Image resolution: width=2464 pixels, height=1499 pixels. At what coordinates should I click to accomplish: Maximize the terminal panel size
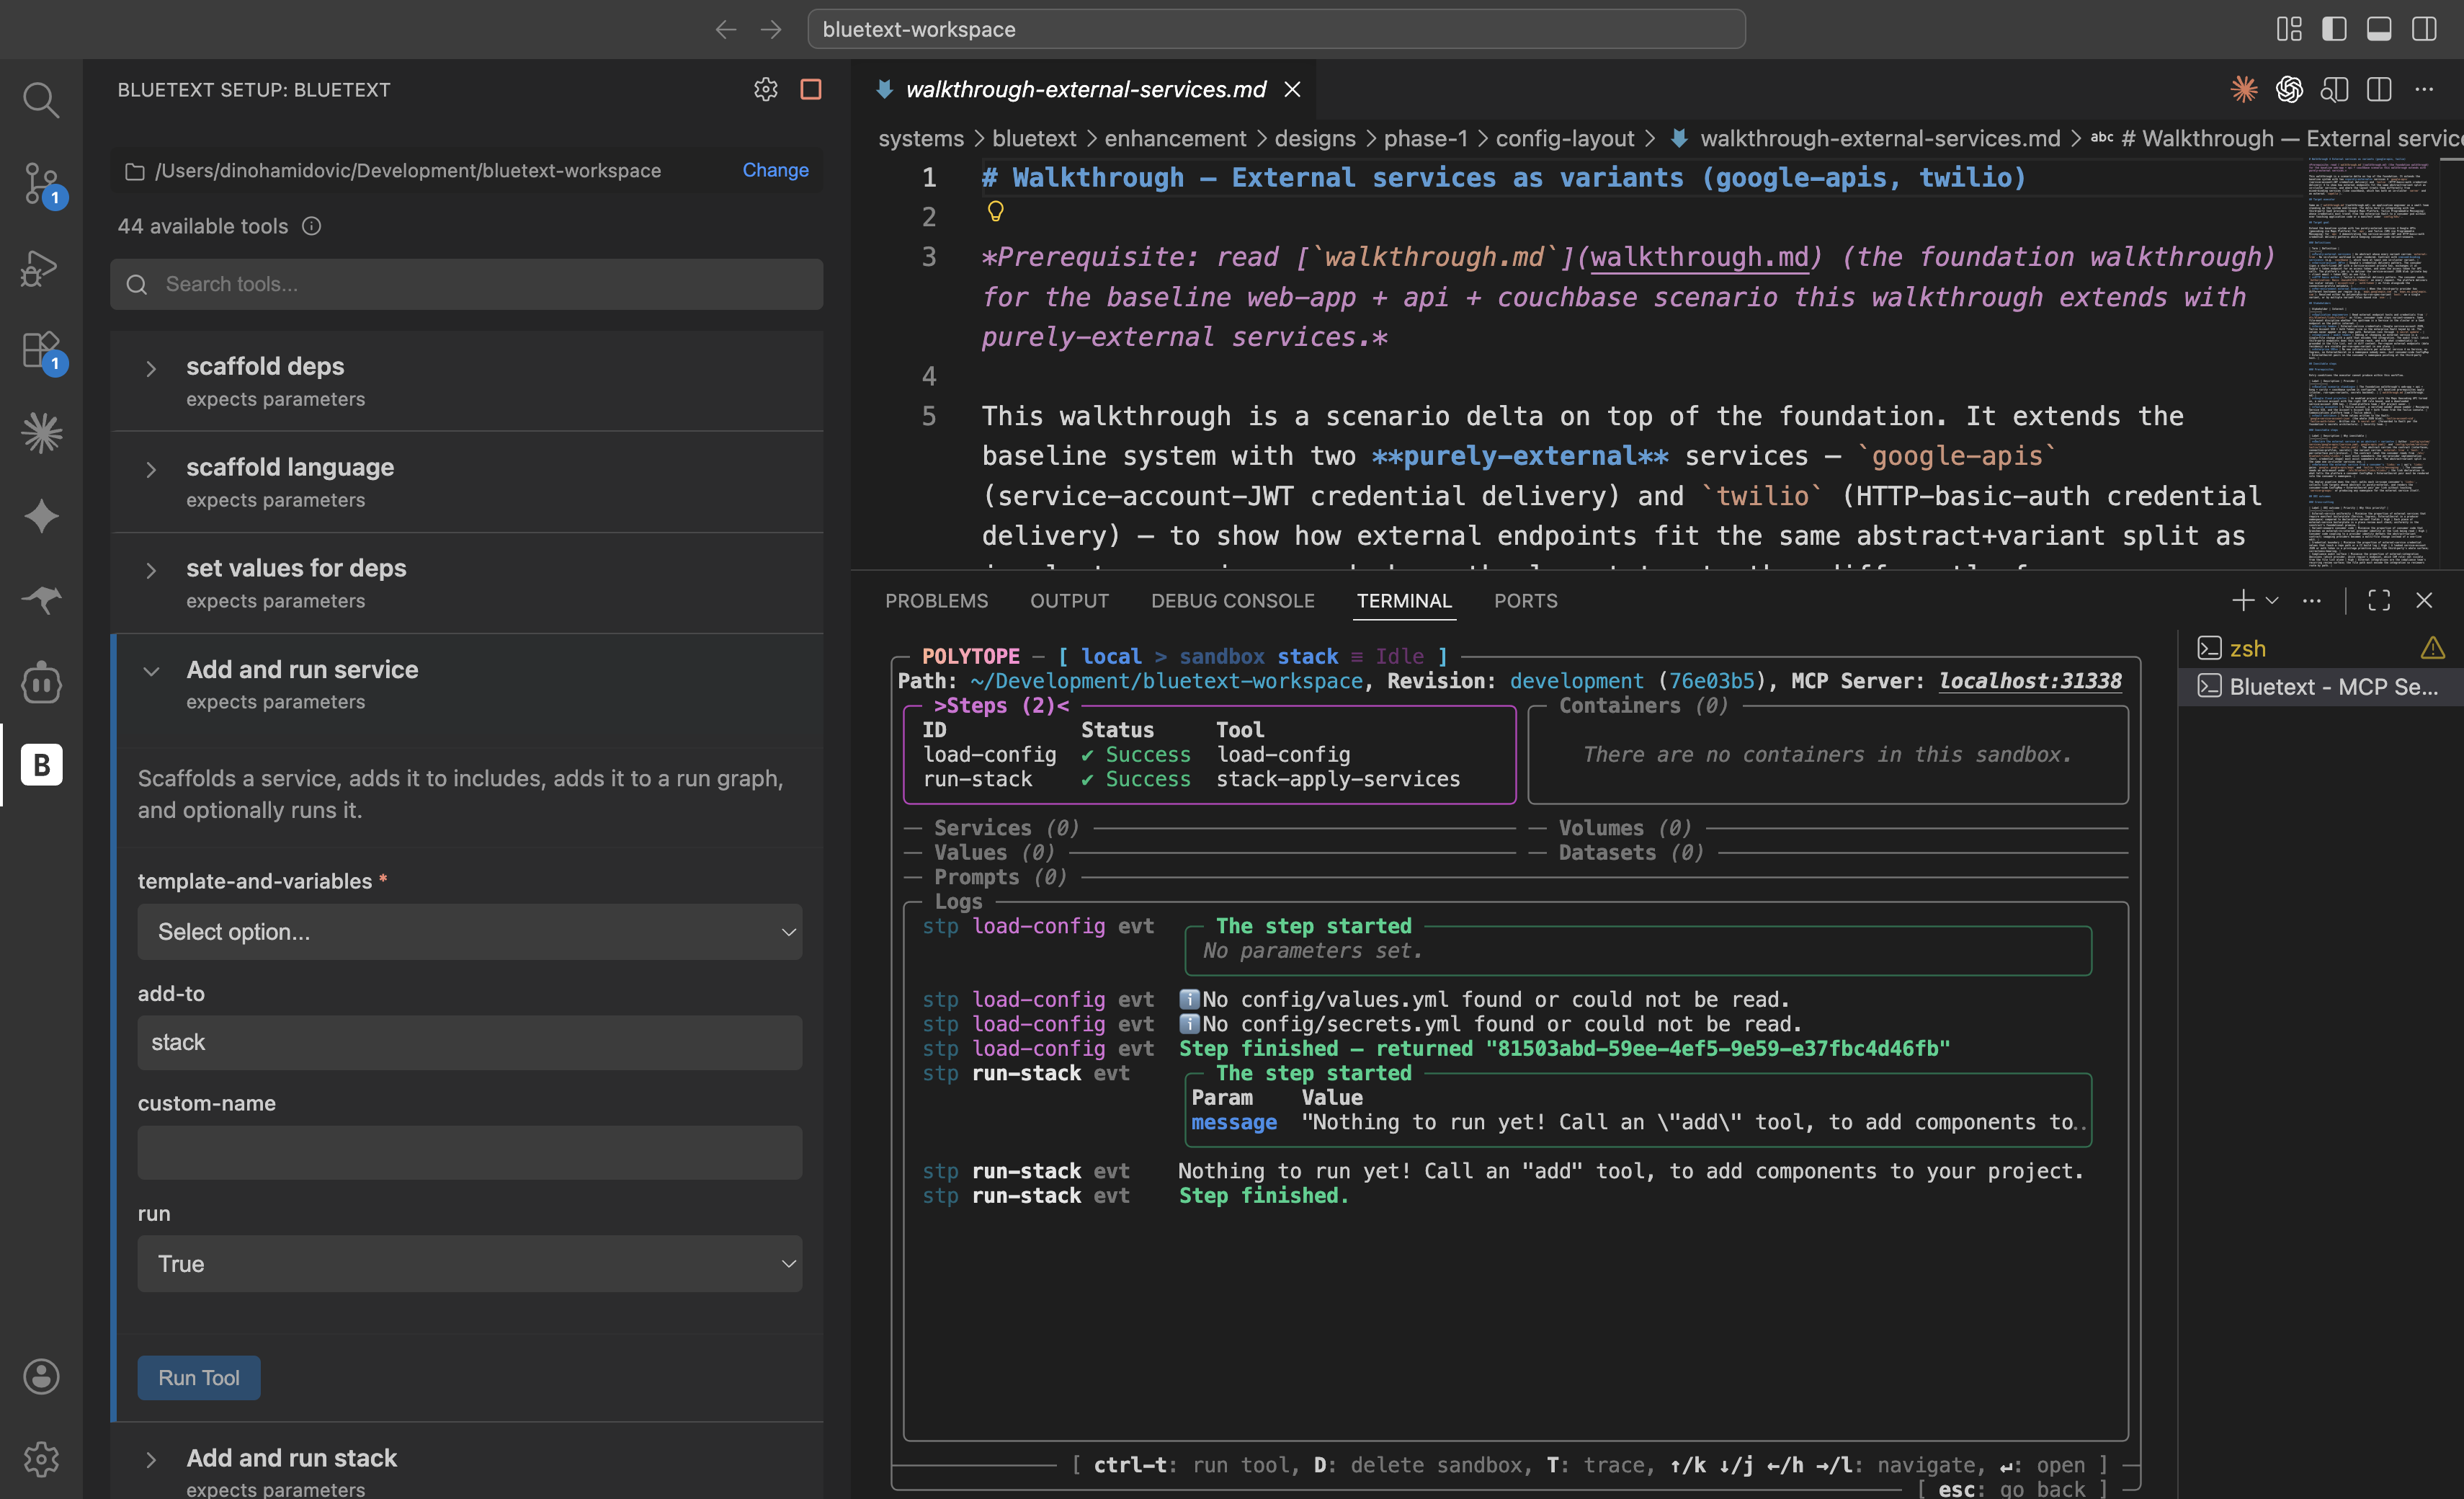click(x=2379, y=600)
